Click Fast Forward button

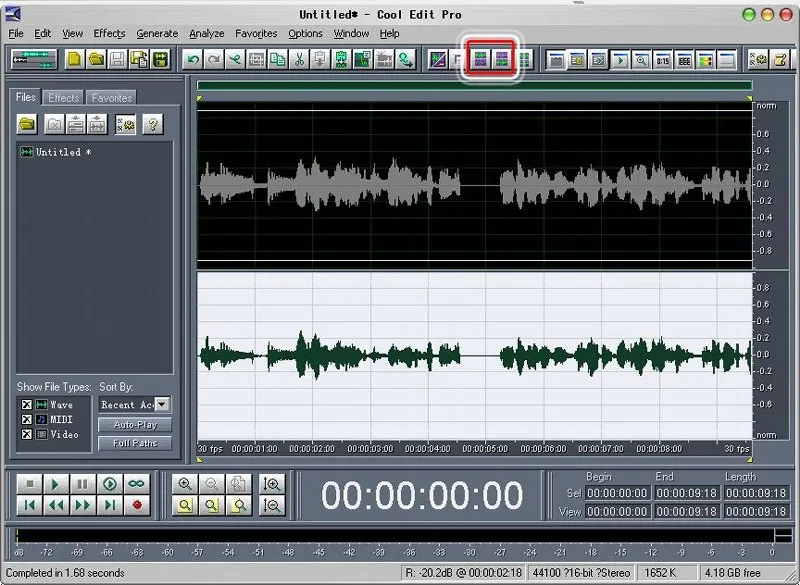[83, 505]
